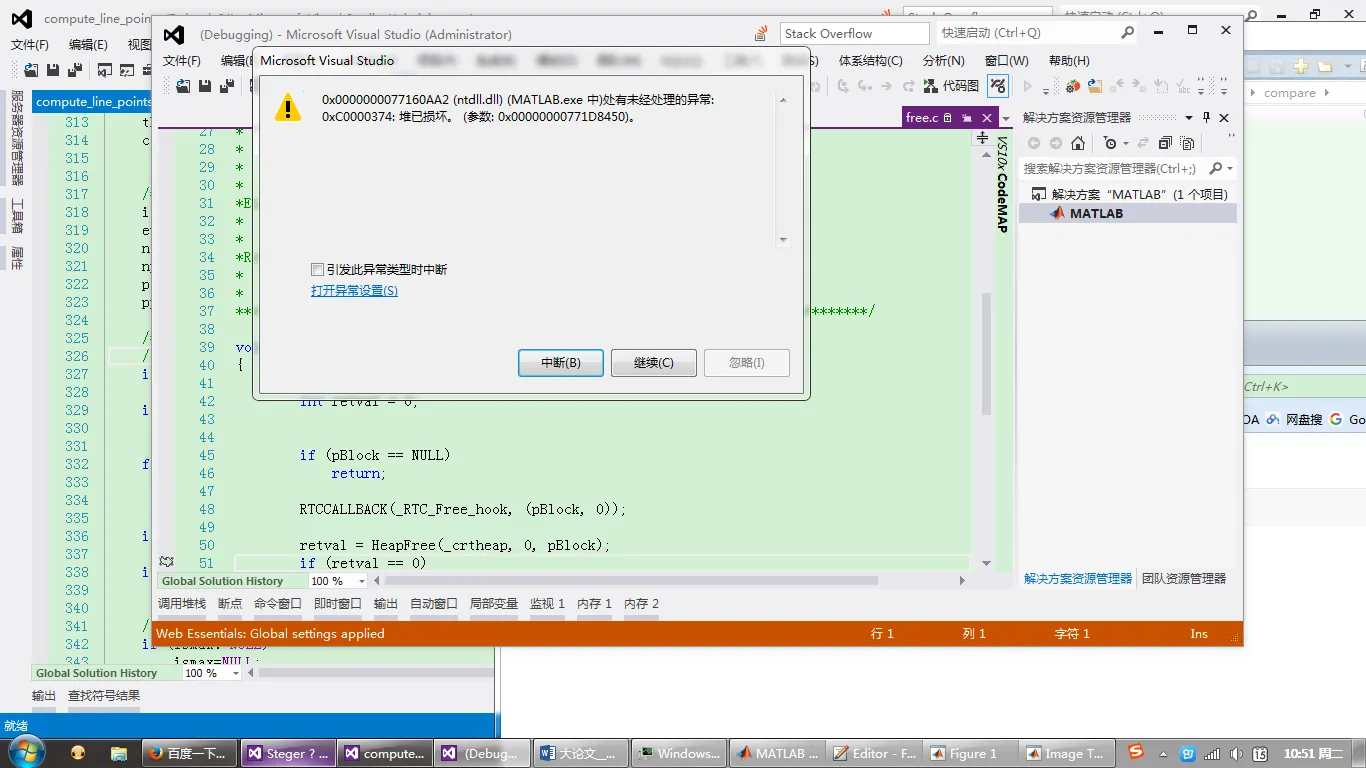Image resolution: width=1366 pixels, height=768 pixels.
Task: Click the 继续(C) continue button
Action: pyautogui.click(x=653, y=363)
